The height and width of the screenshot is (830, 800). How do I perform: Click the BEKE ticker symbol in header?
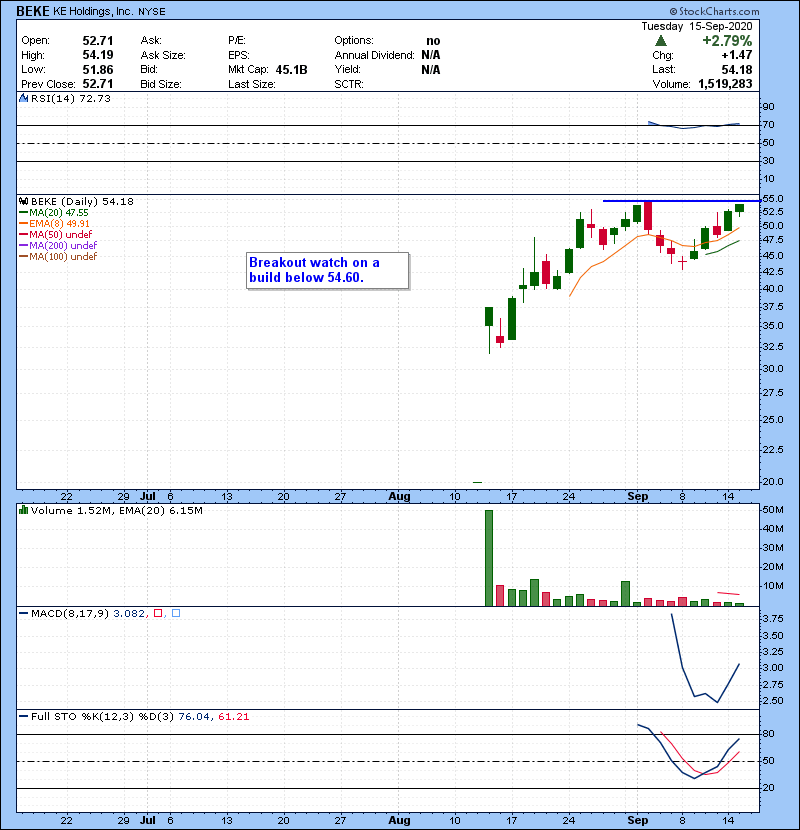tap(36, 12)
